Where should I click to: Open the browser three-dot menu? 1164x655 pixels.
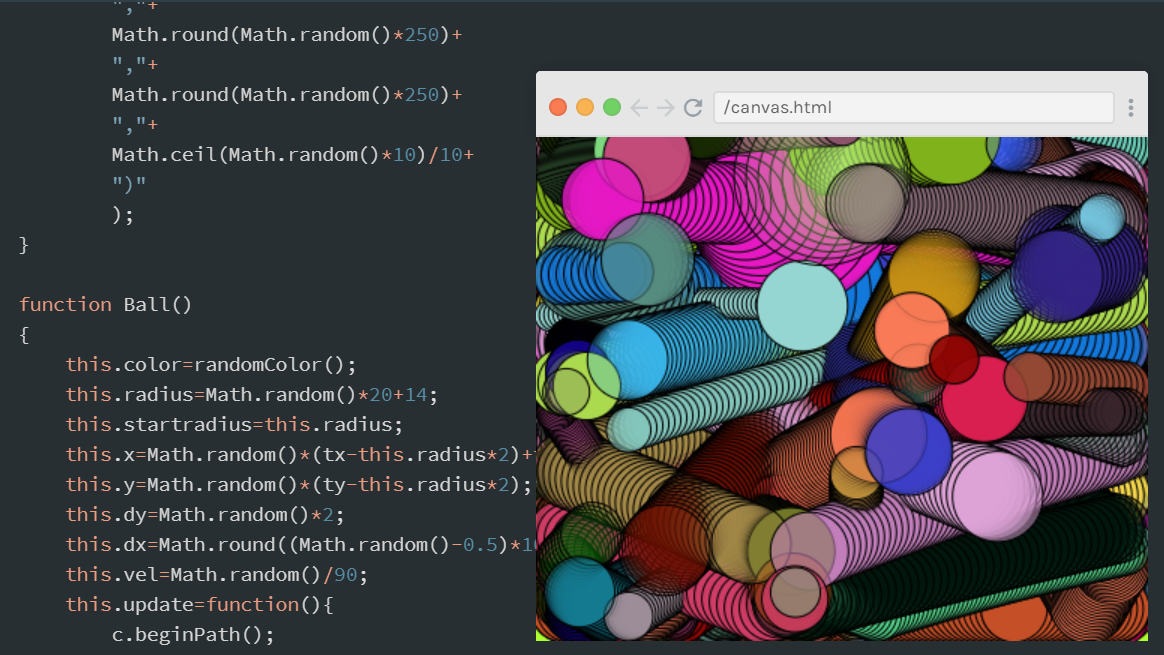(x=1131, y=108)
